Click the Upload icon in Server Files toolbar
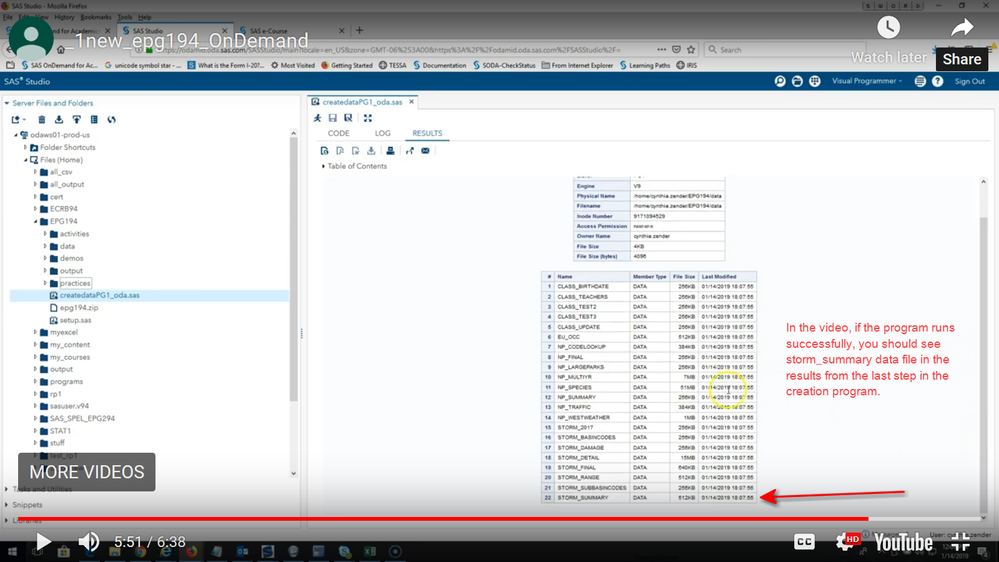Viewport: 999px width, 562px height. 76,119
